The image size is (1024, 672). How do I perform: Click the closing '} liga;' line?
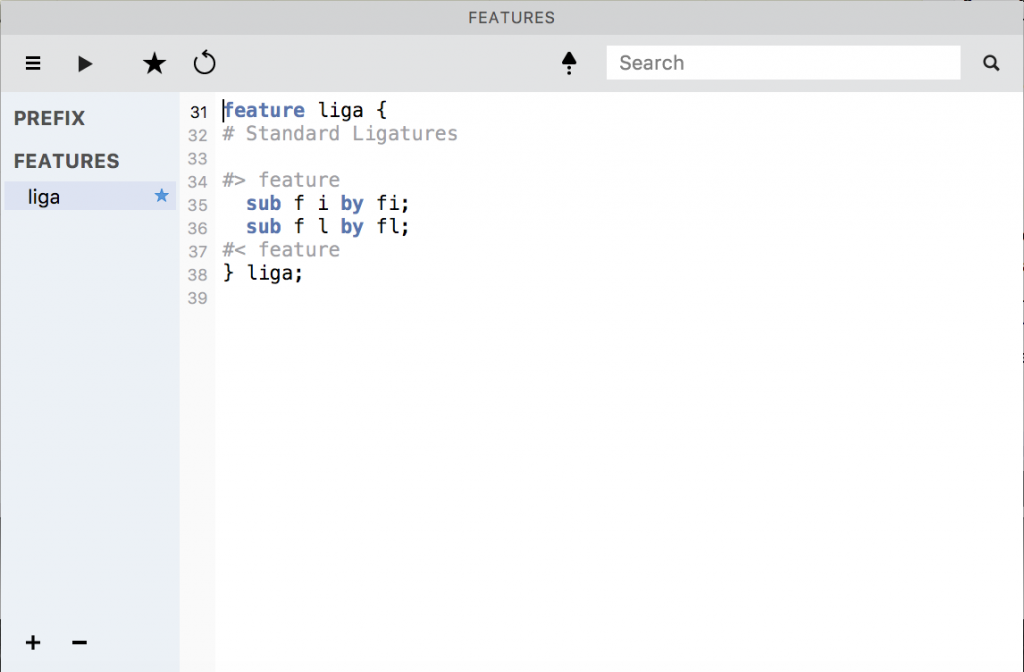[262, 273]
